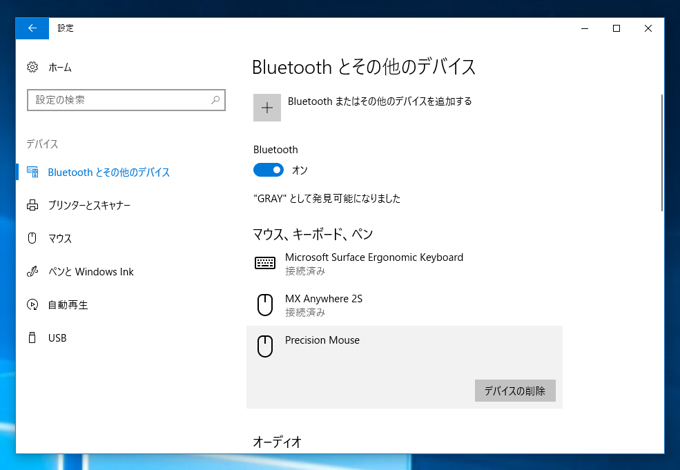Click the USB sidebar icon

tap(32, 338)
